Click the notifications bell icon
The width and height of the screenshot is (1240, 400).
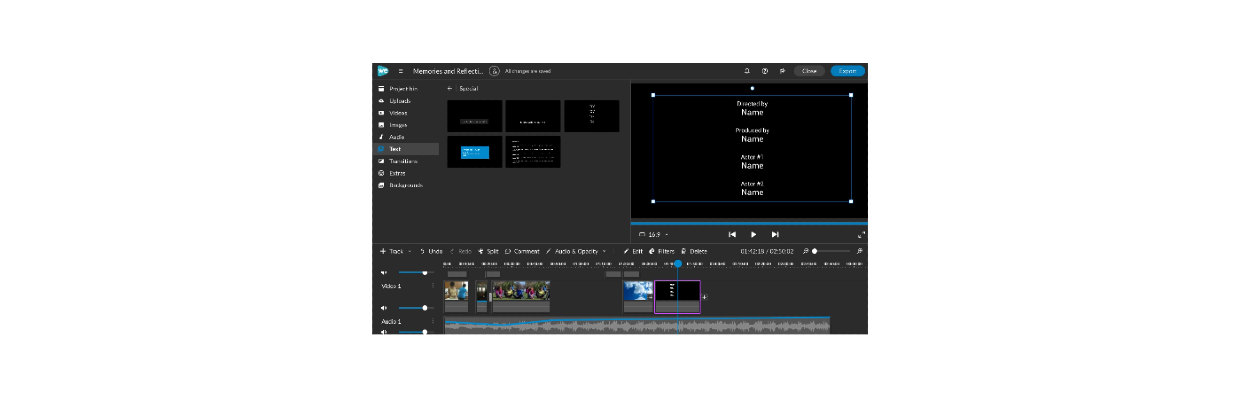[x=747, y=71]
